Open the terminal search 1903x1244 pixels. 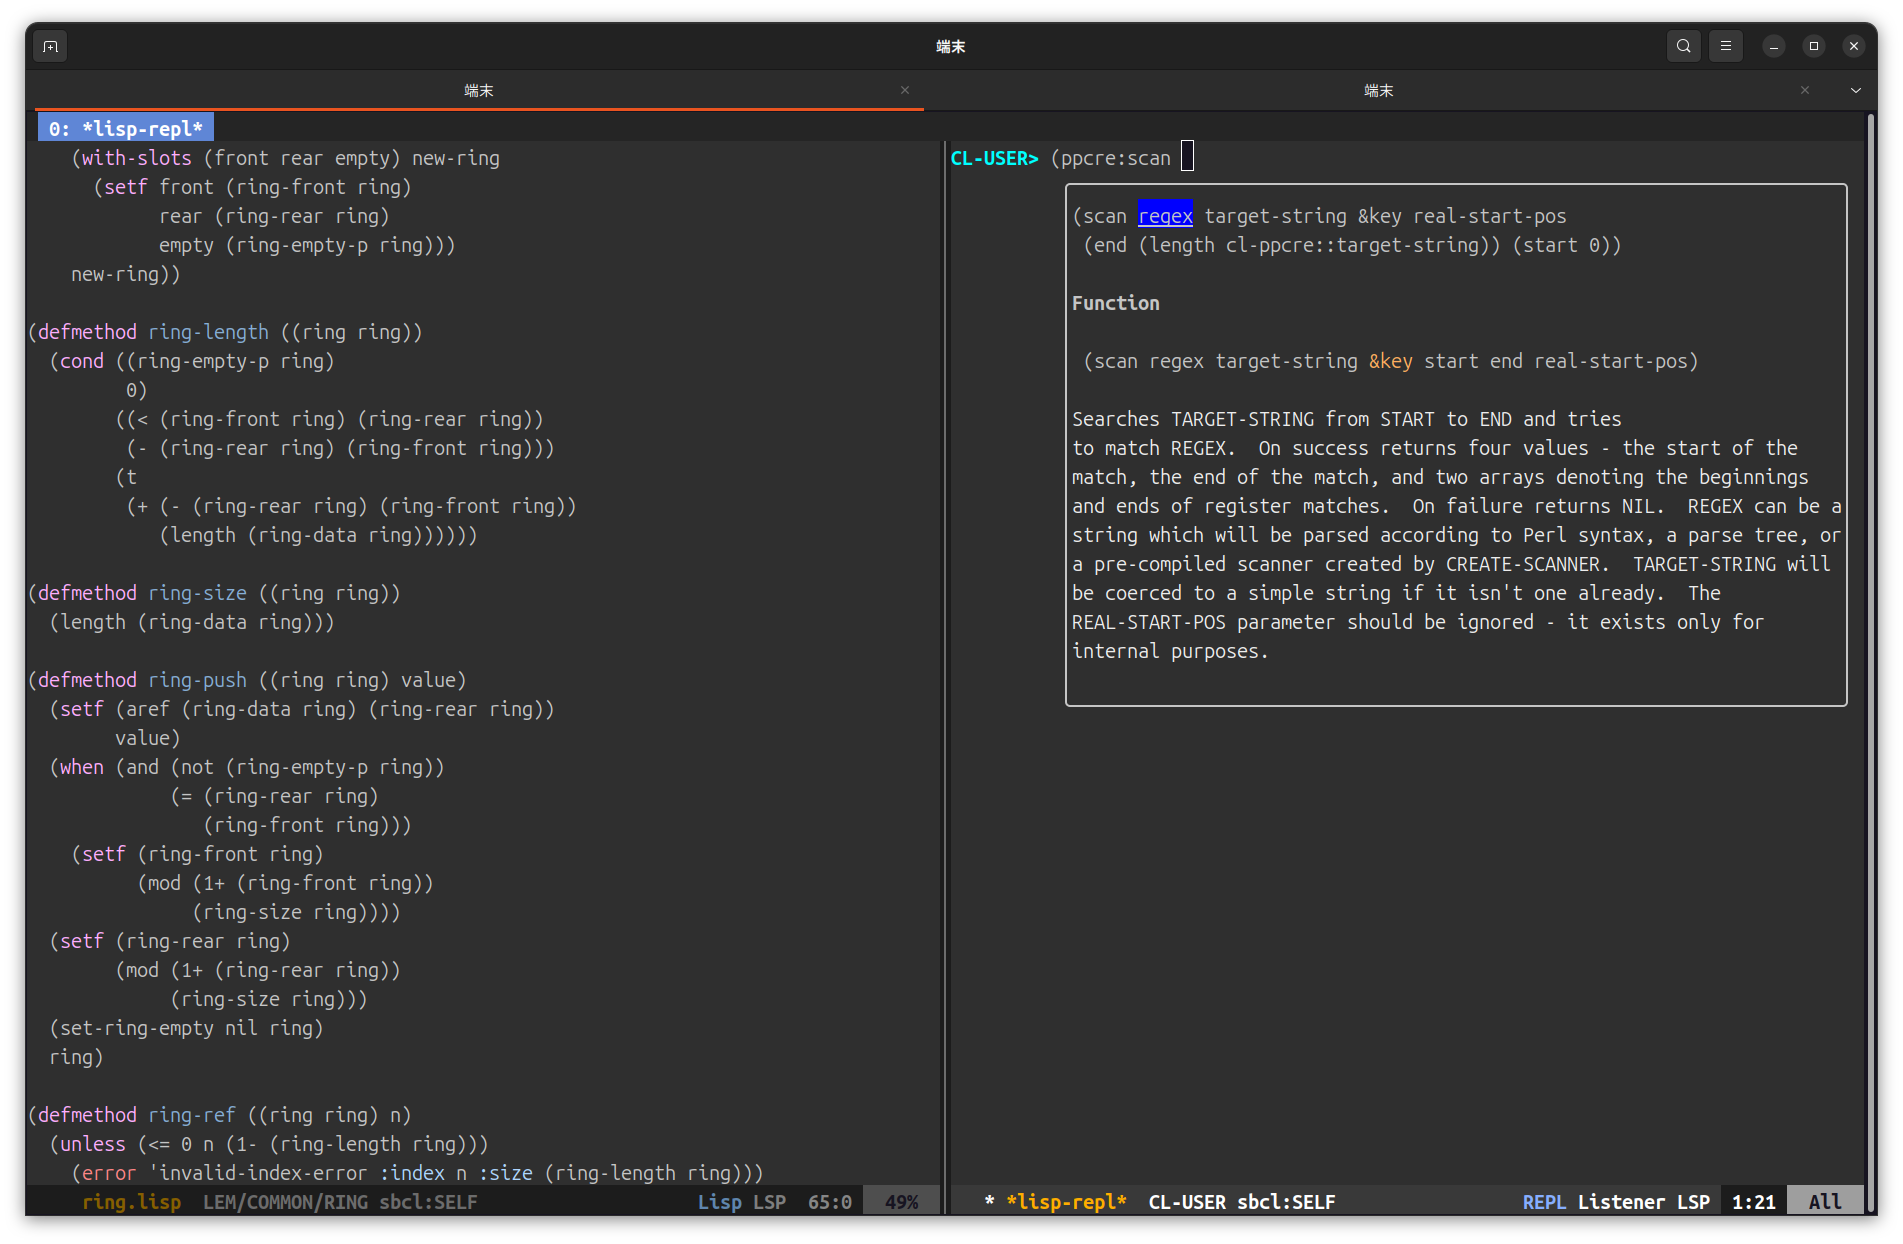1684,46
